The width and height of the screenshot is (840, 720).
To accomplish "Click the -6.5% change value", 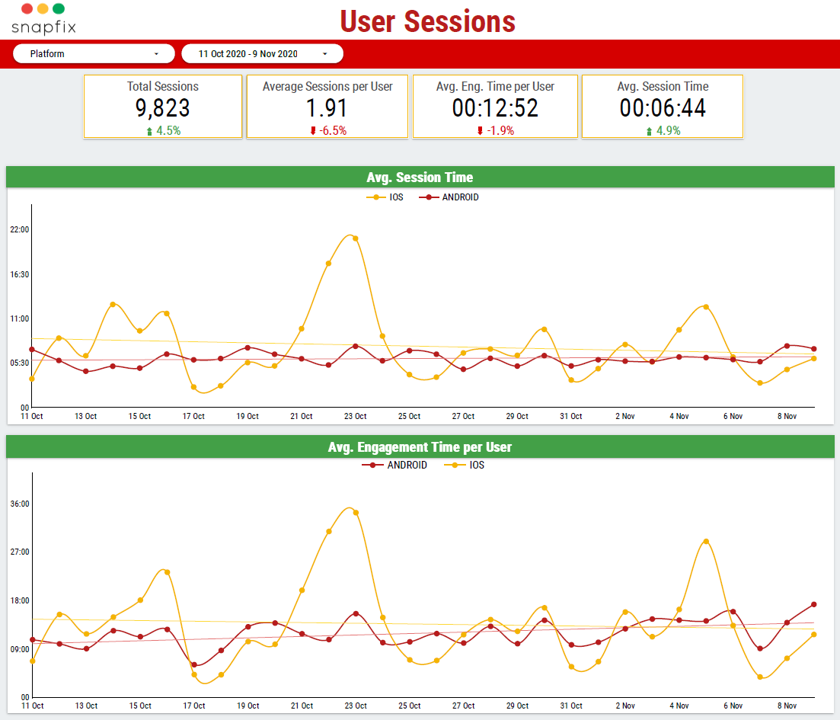I will [x=333, y=131].
